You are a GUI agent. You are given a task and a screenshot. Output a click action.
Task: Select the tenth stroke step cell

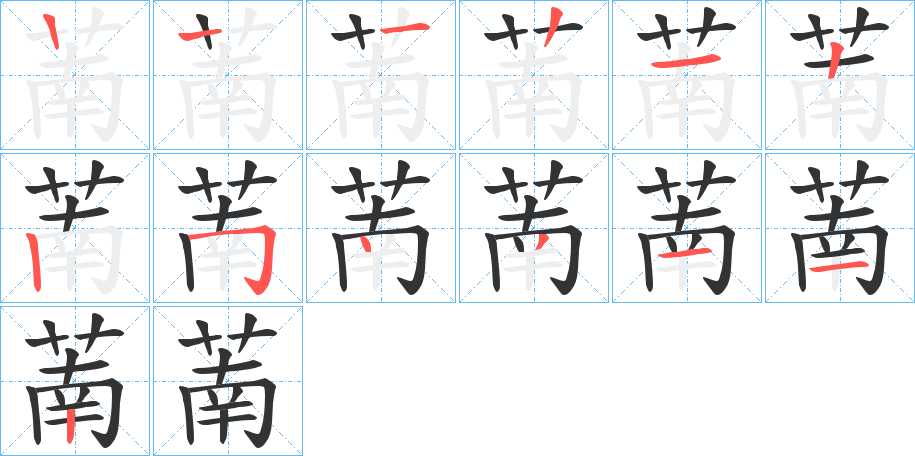[534, 228]
